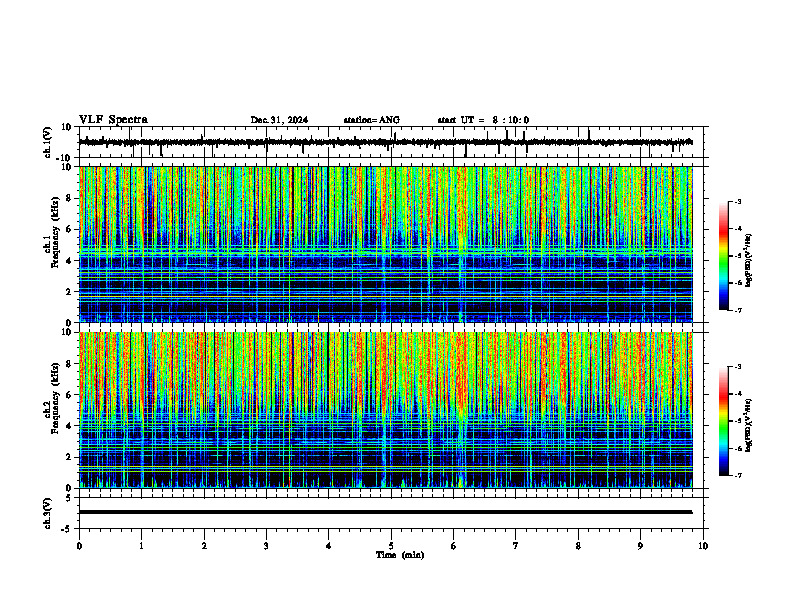
Task: Click the "5" tick on the ch.3(V) axis
Action: pos(69,497)
